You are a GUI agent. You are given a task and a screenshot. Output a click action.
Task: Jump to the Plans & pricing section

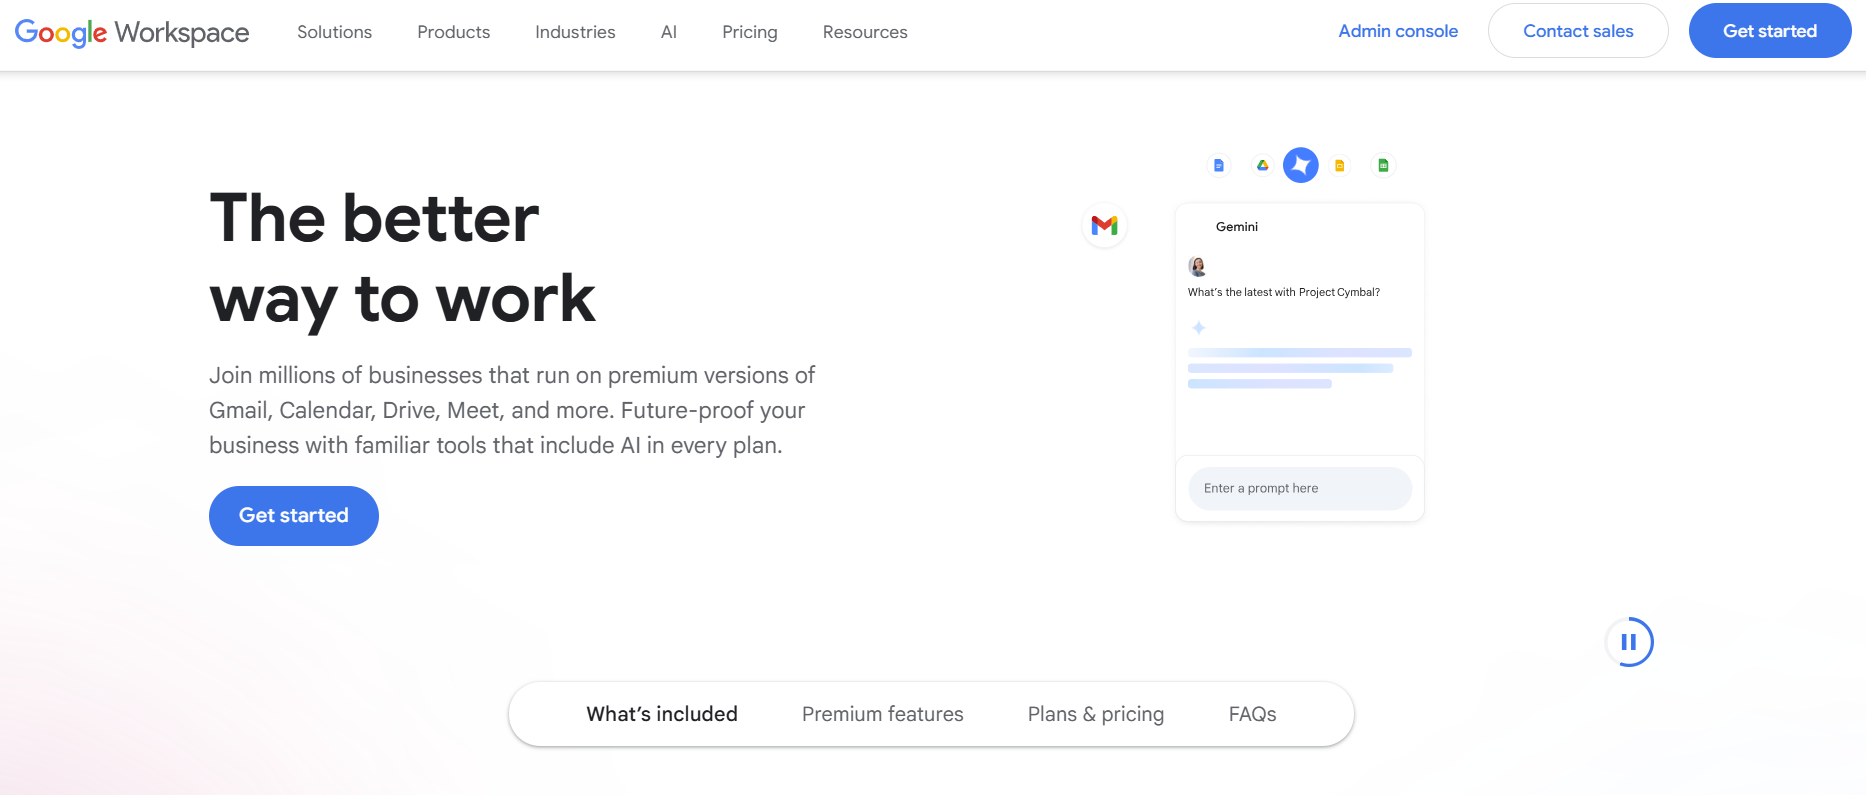click(x=1096, y=714)
